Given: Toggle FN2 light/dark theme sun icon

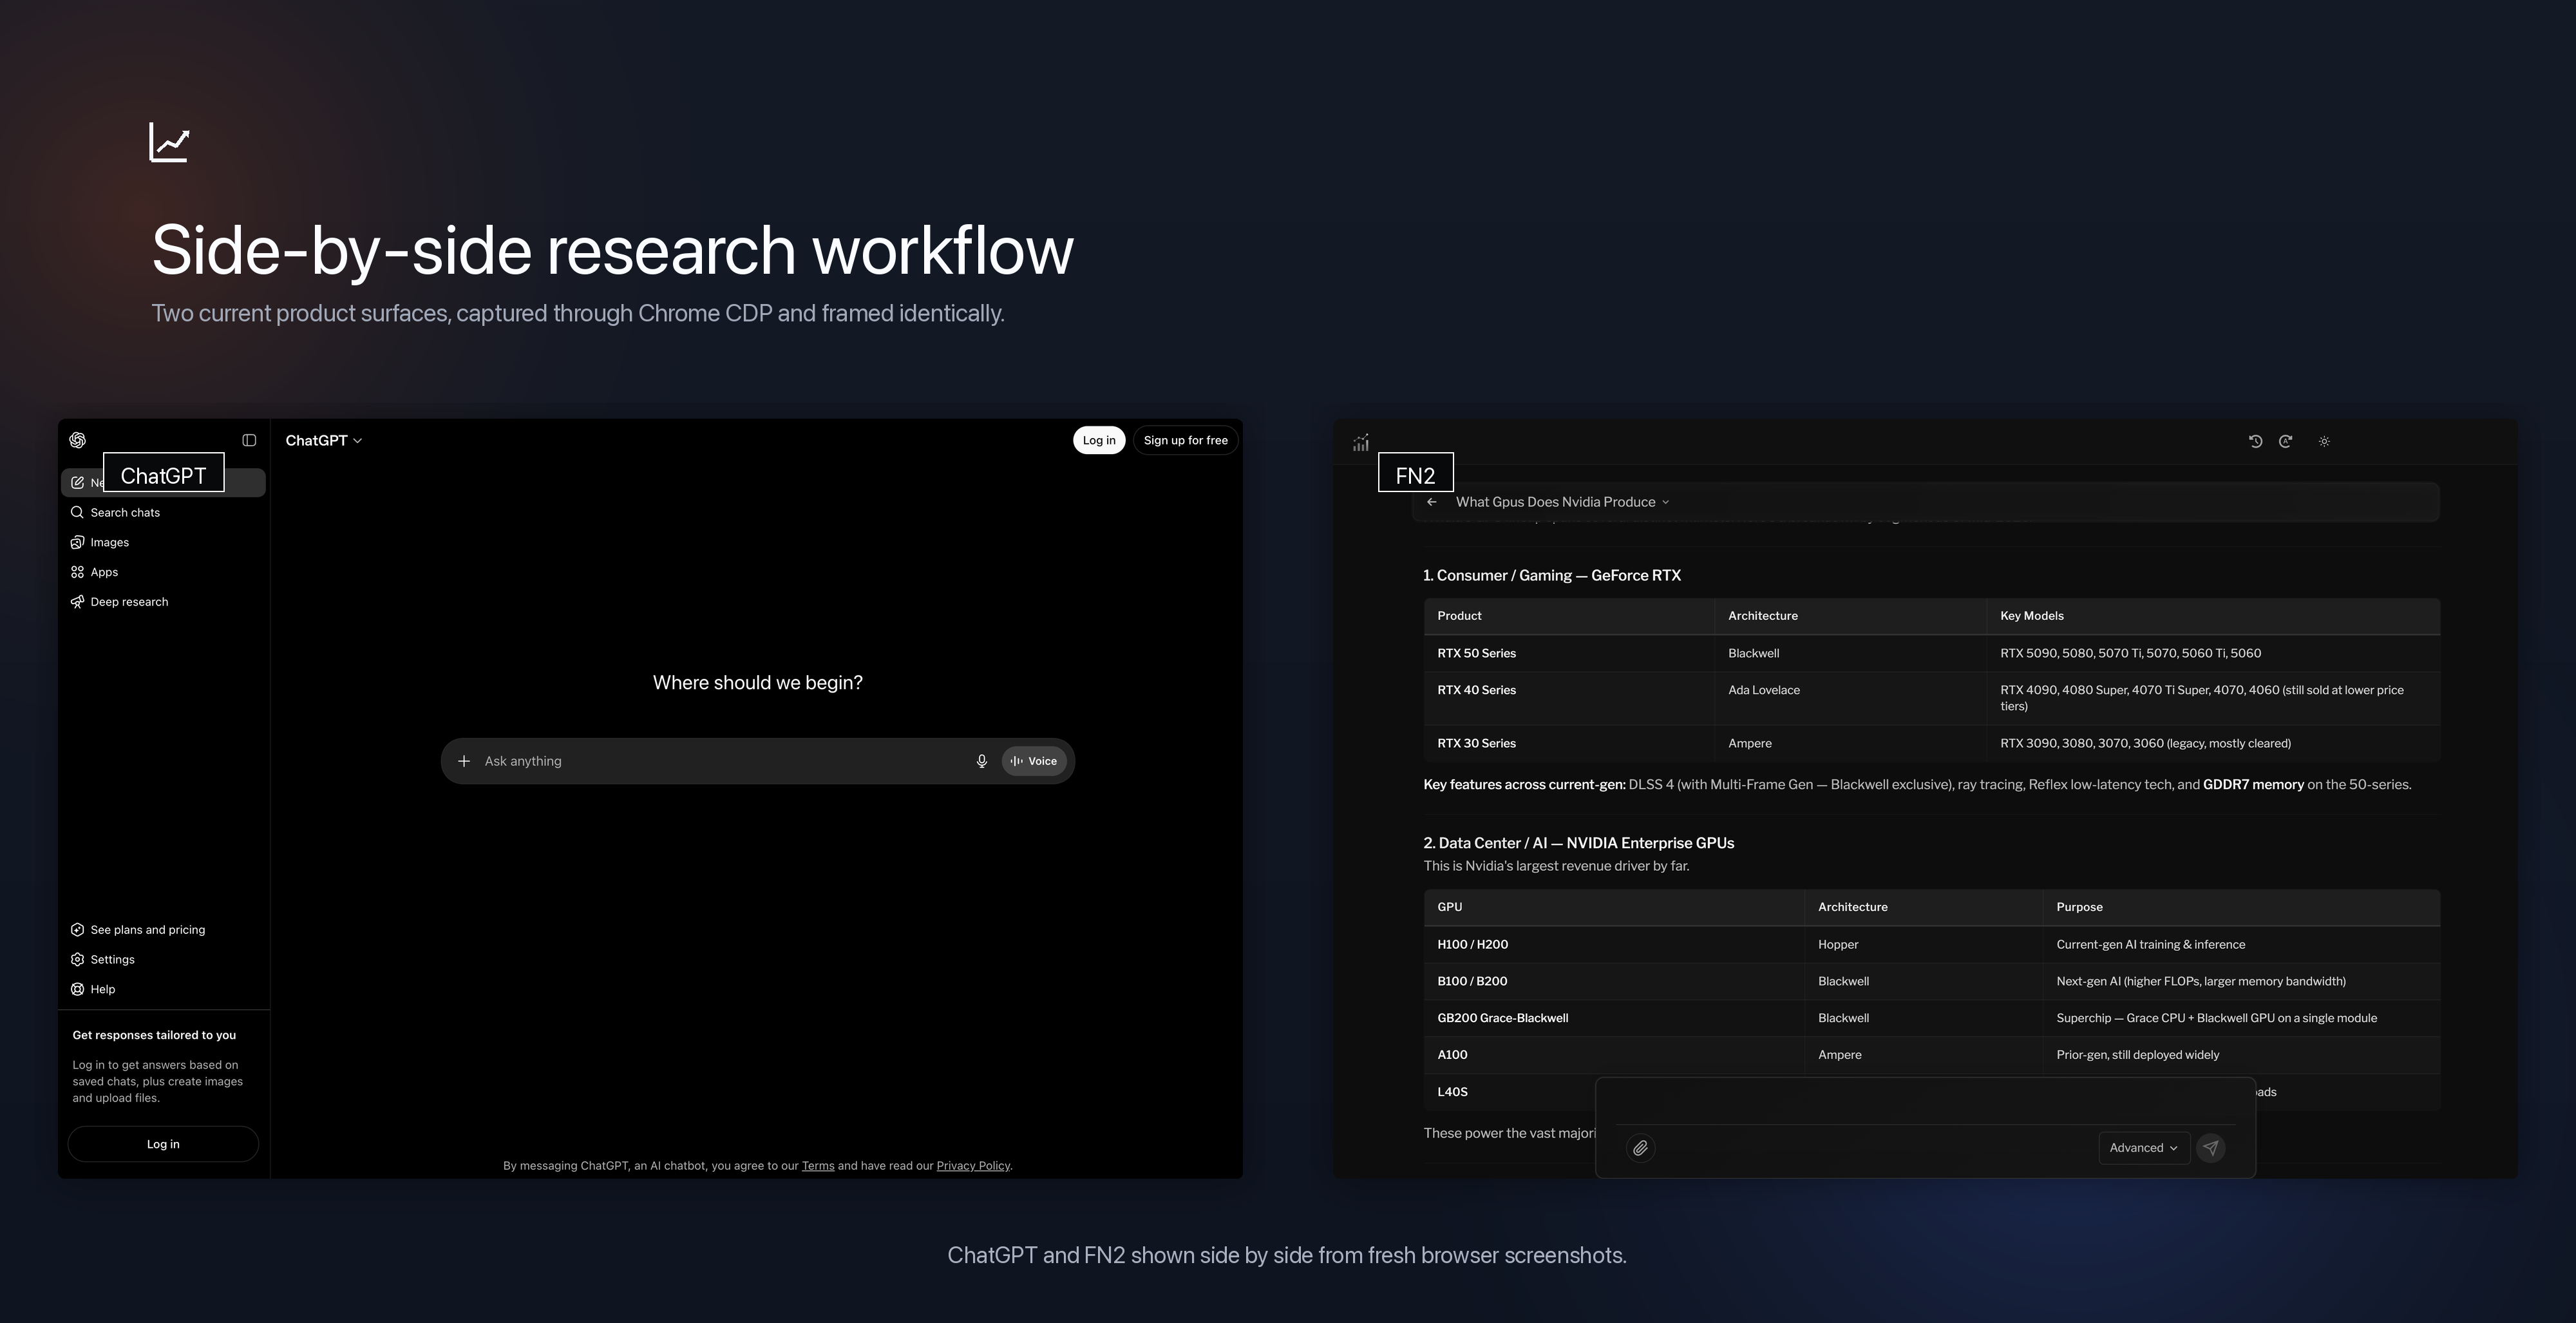Looking at the screenshot, I should (x=2324, y=441).
